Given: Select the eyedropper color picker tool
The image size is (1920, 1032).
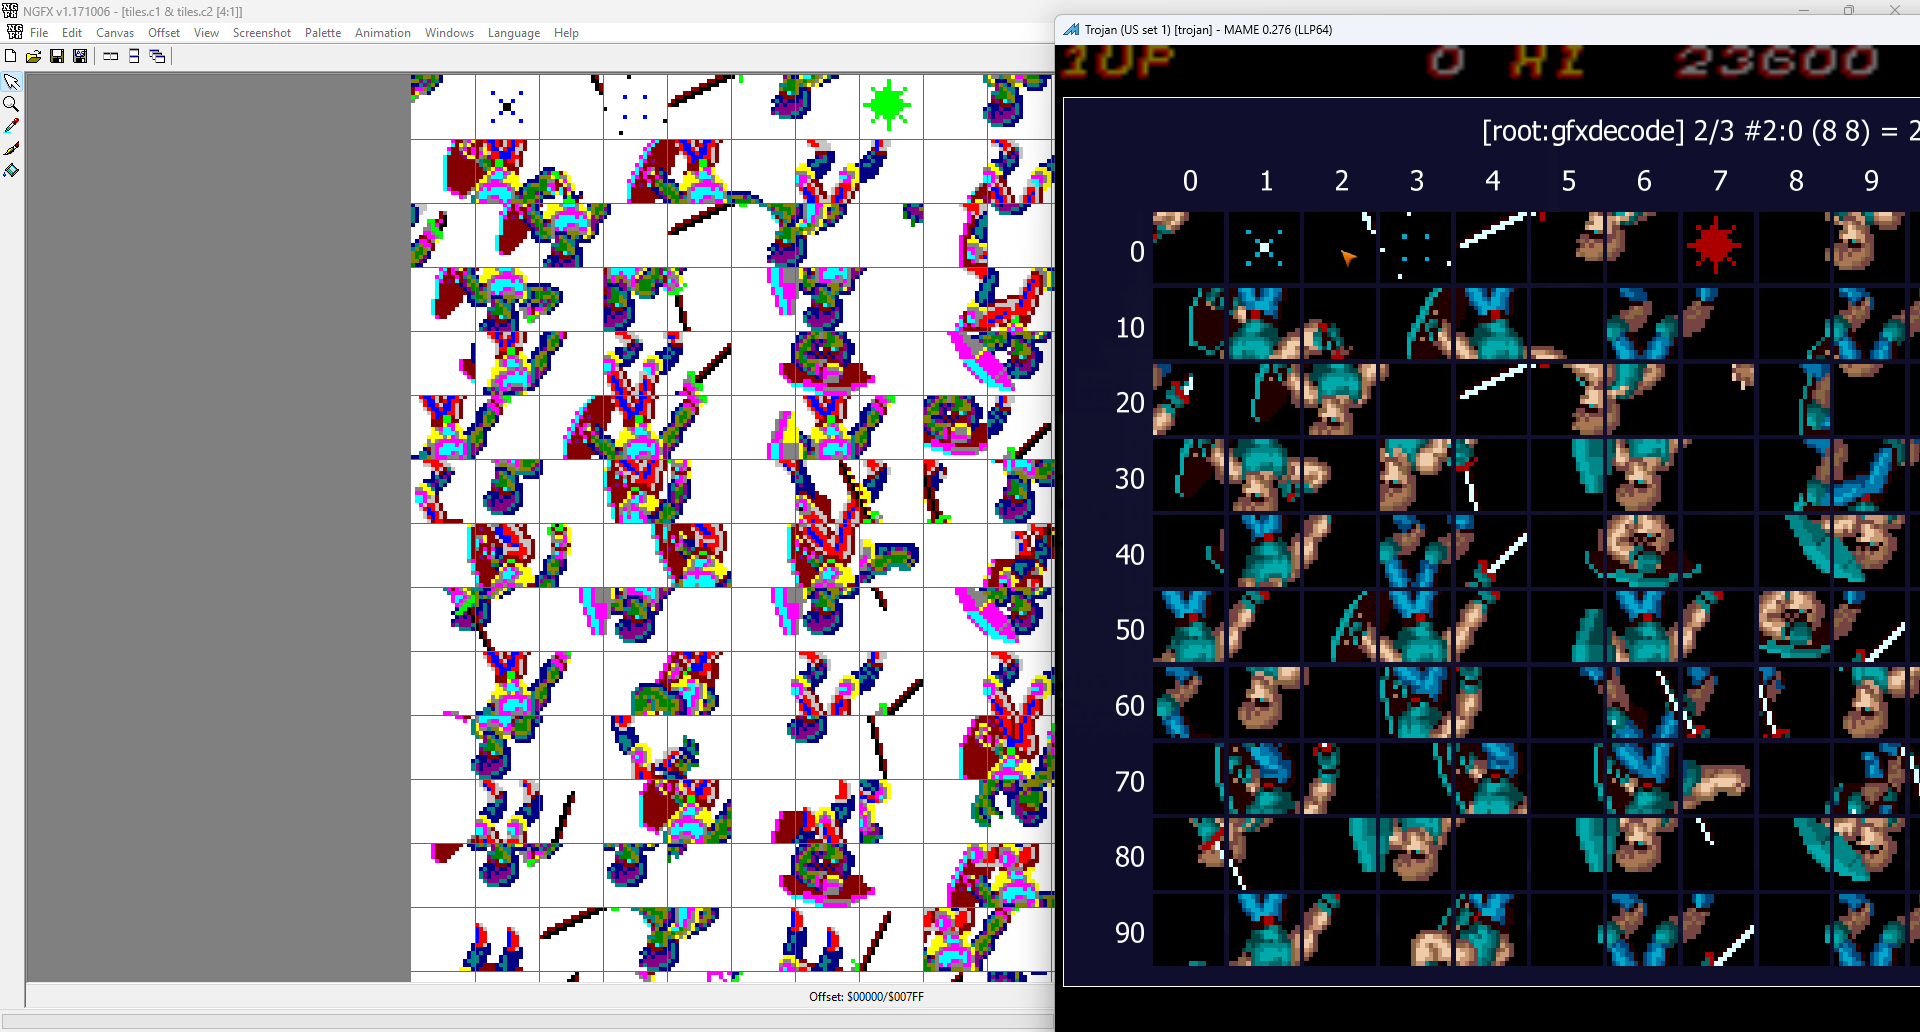Looking at the screenshot, I should [11, 126].
